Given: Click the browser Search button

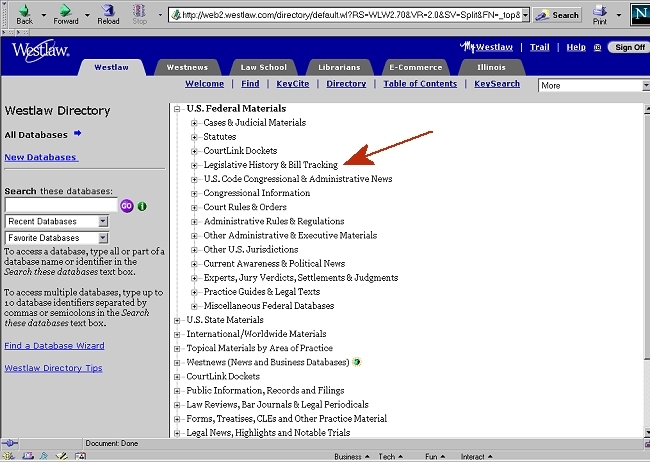Looking at the screenshot, I should click(557, 15).
